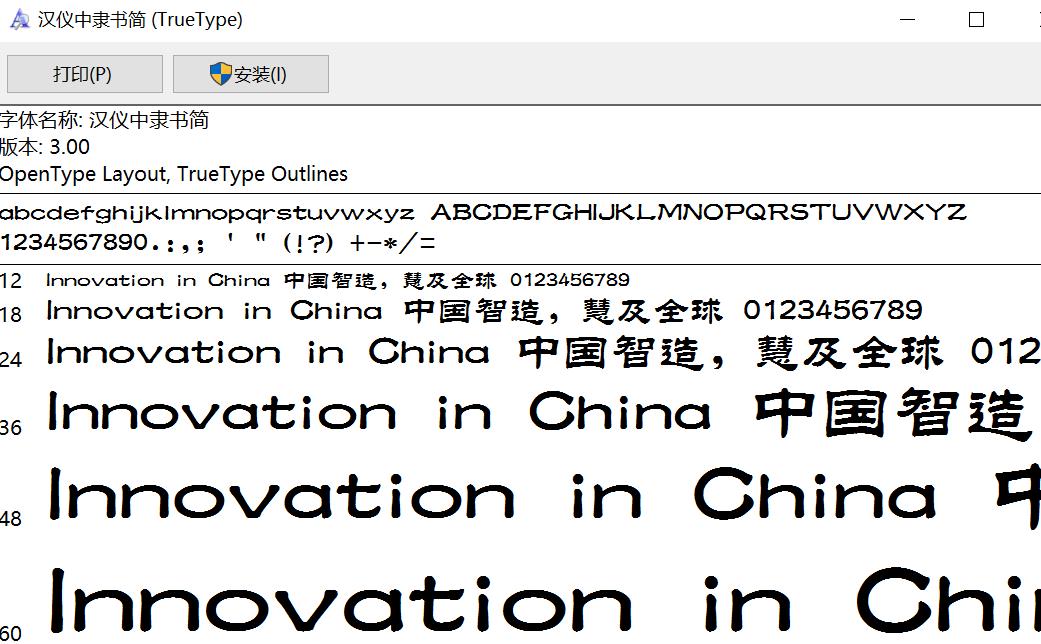Minimize the font viewer window
This screenshot has width=1041, height=644.
907,20
